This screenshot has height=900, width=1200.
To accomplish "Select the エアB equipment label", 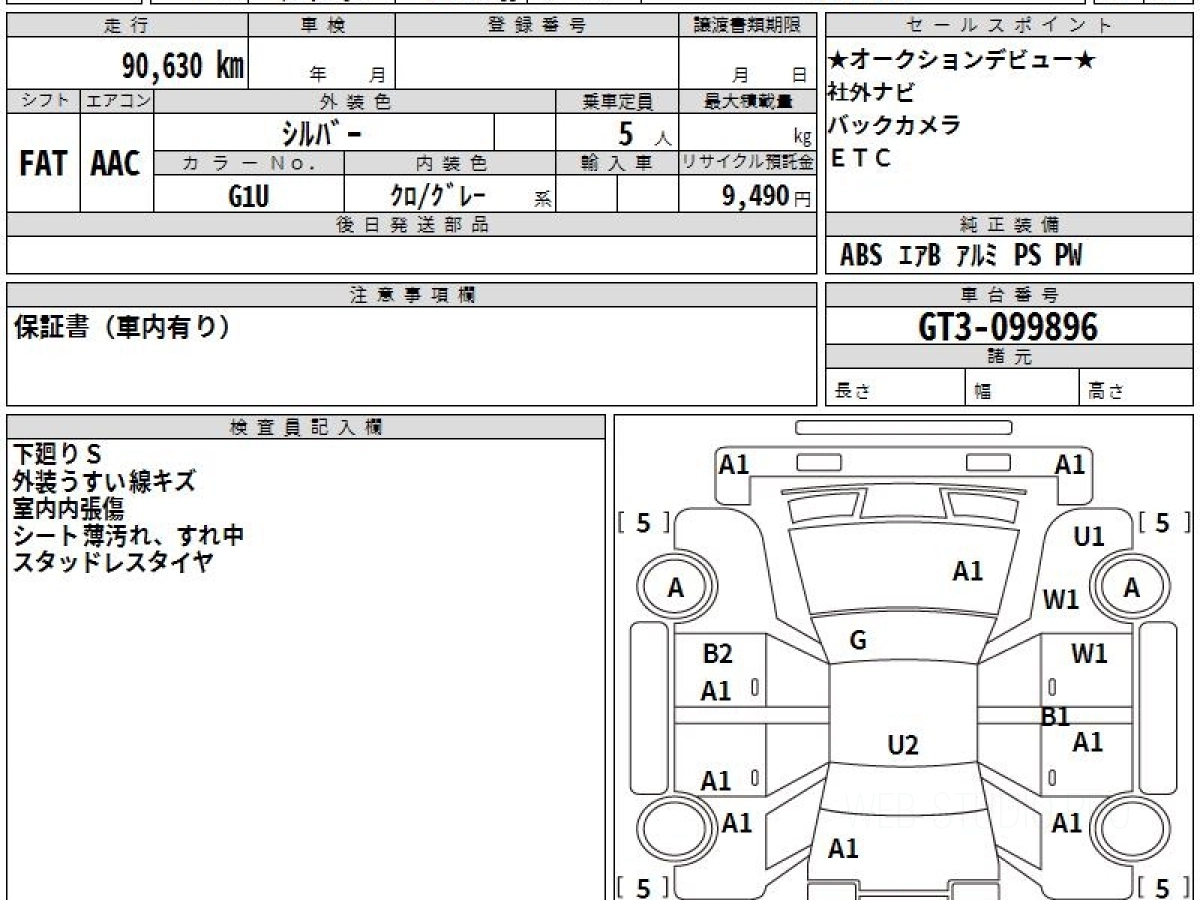I will coord(920,256).
